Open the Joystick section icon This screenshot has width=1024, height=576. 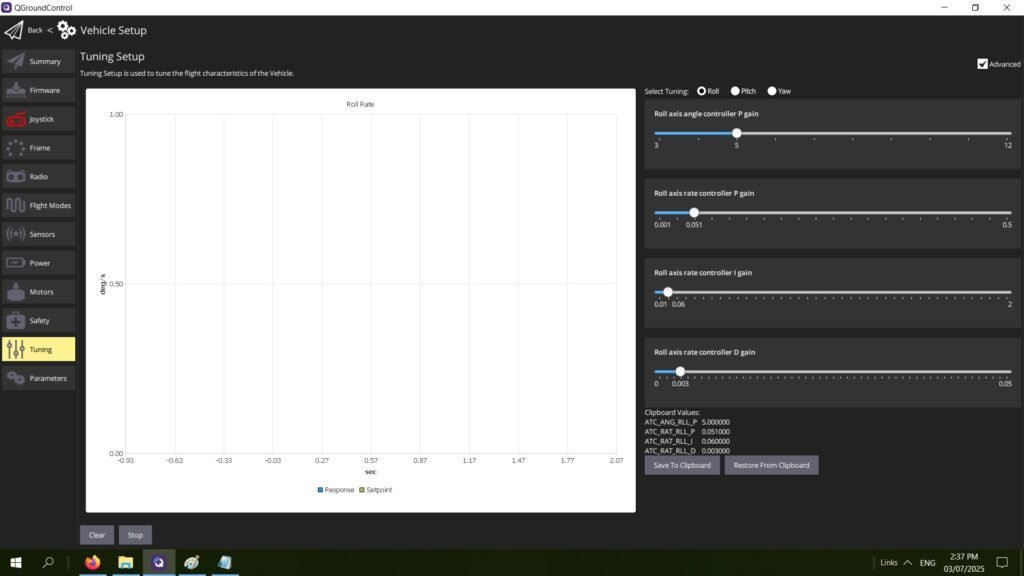click(16, 119)
